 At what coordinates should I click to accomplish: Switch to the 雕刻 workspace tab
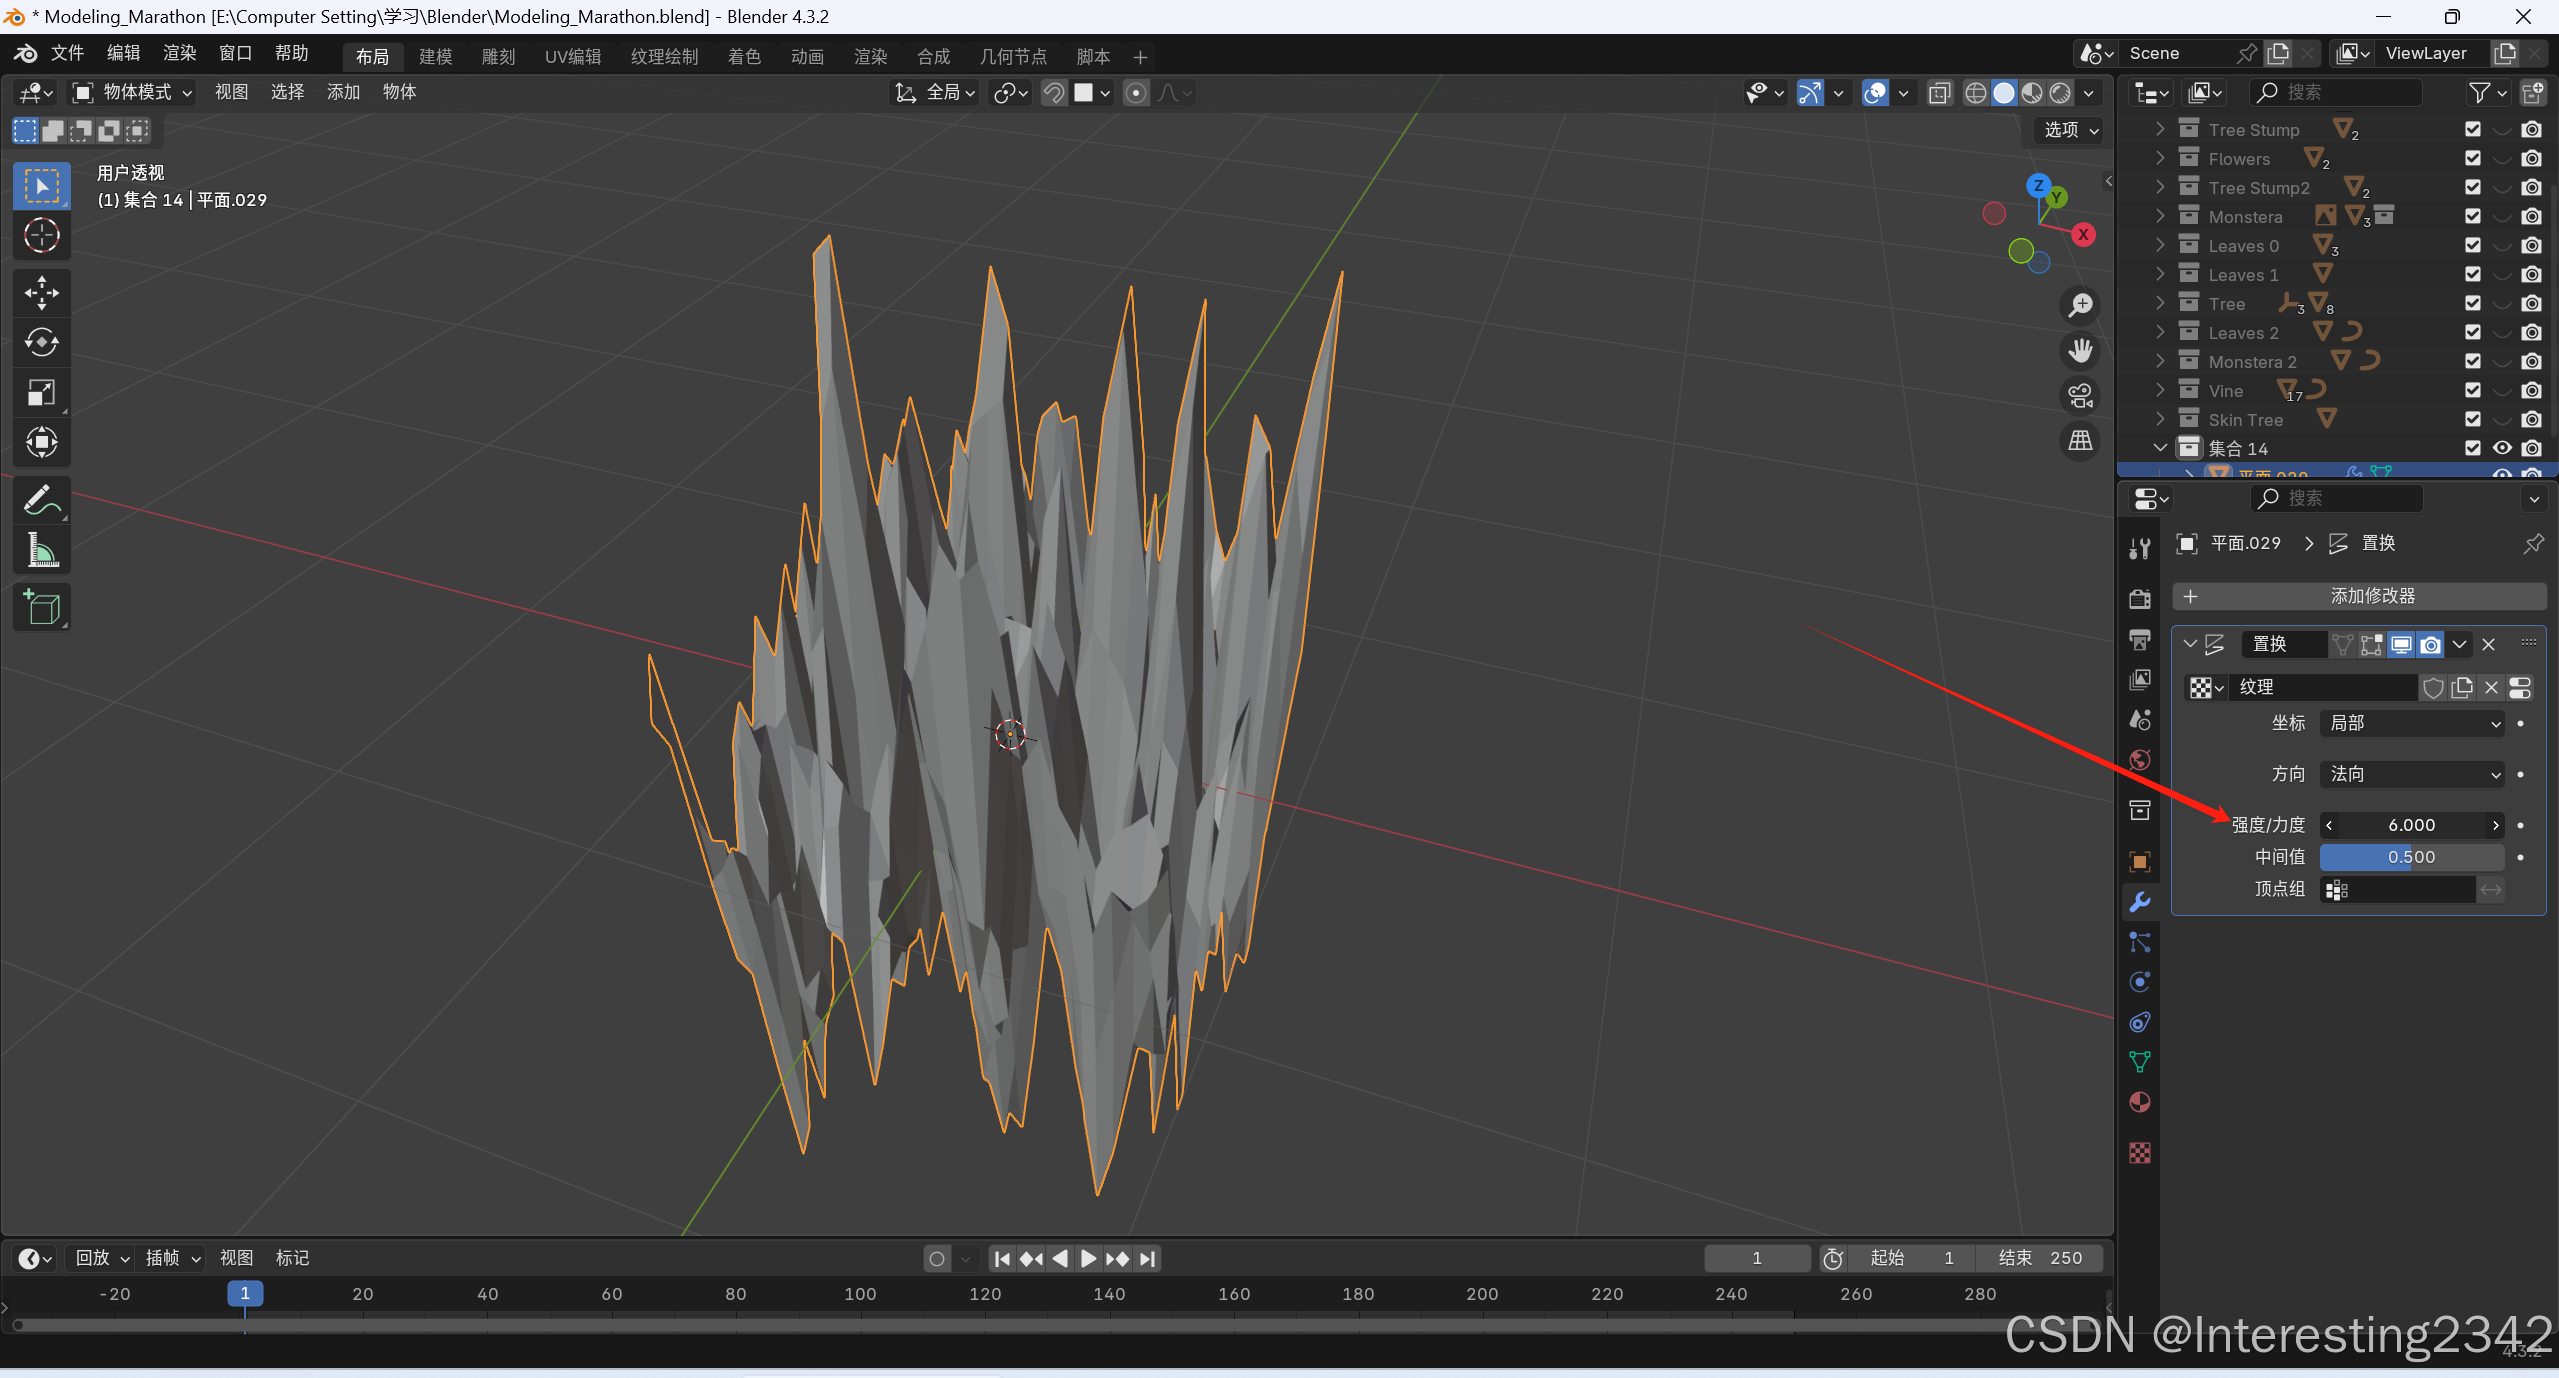click(x=498, y=57)
